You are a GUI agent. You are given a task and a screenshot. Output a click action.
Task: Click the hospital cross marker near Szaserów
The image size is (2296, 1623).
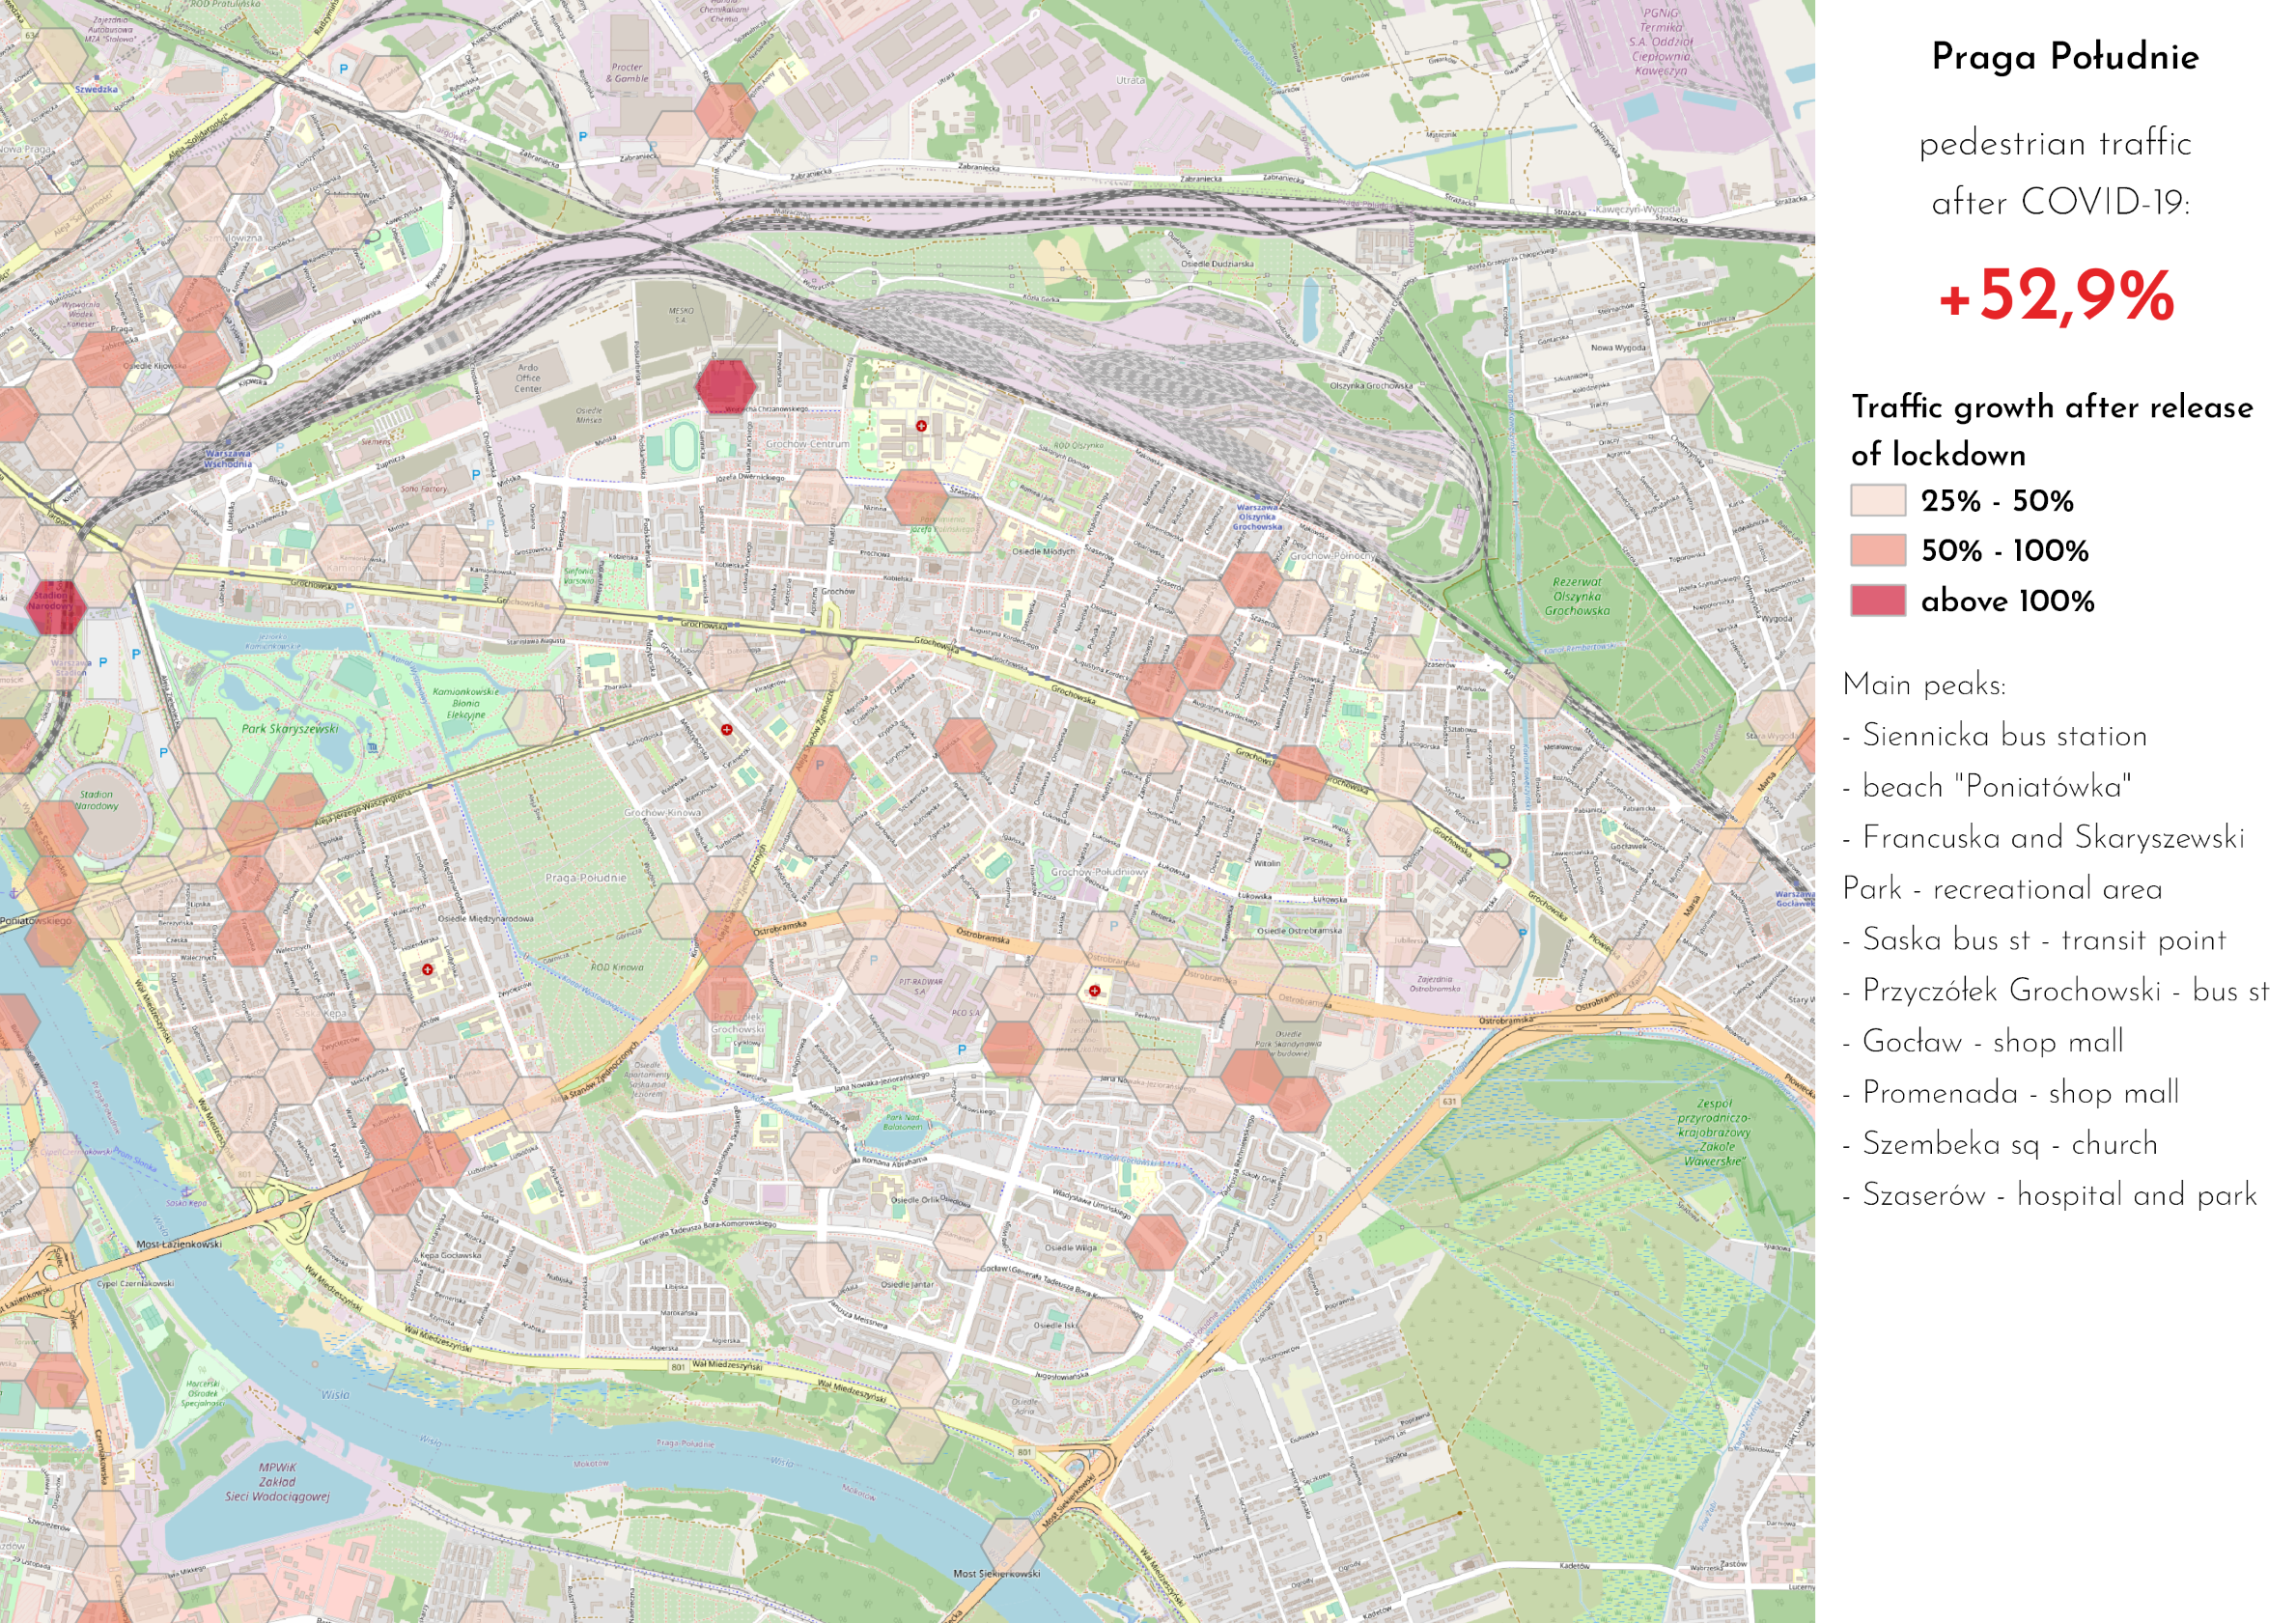[921, 426]
